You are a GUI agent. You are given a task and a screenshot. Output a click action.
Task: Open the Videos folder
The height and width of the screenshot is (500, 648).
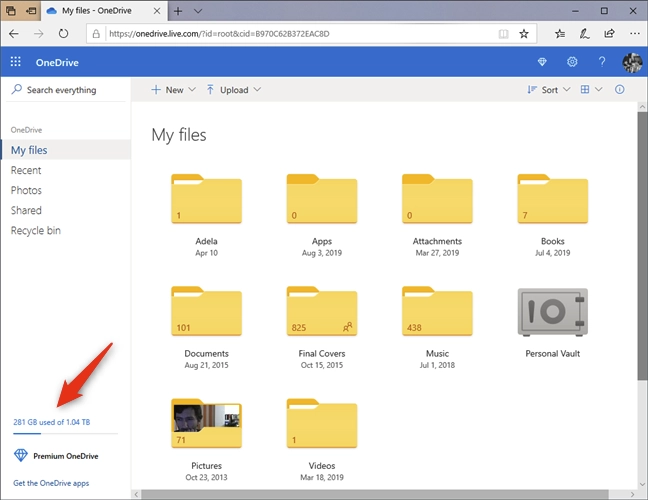pyautogui.click(x=322, y=424)
